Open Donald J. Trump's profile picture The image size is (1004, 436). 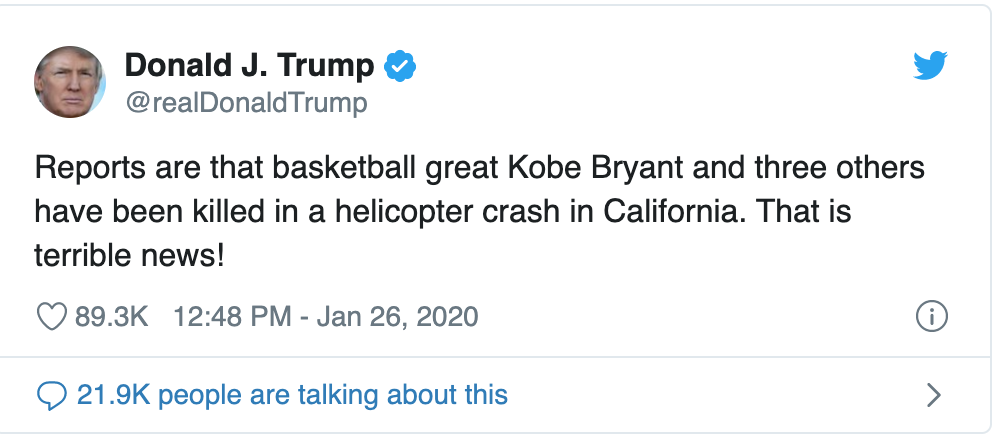[x=70, y=82]
